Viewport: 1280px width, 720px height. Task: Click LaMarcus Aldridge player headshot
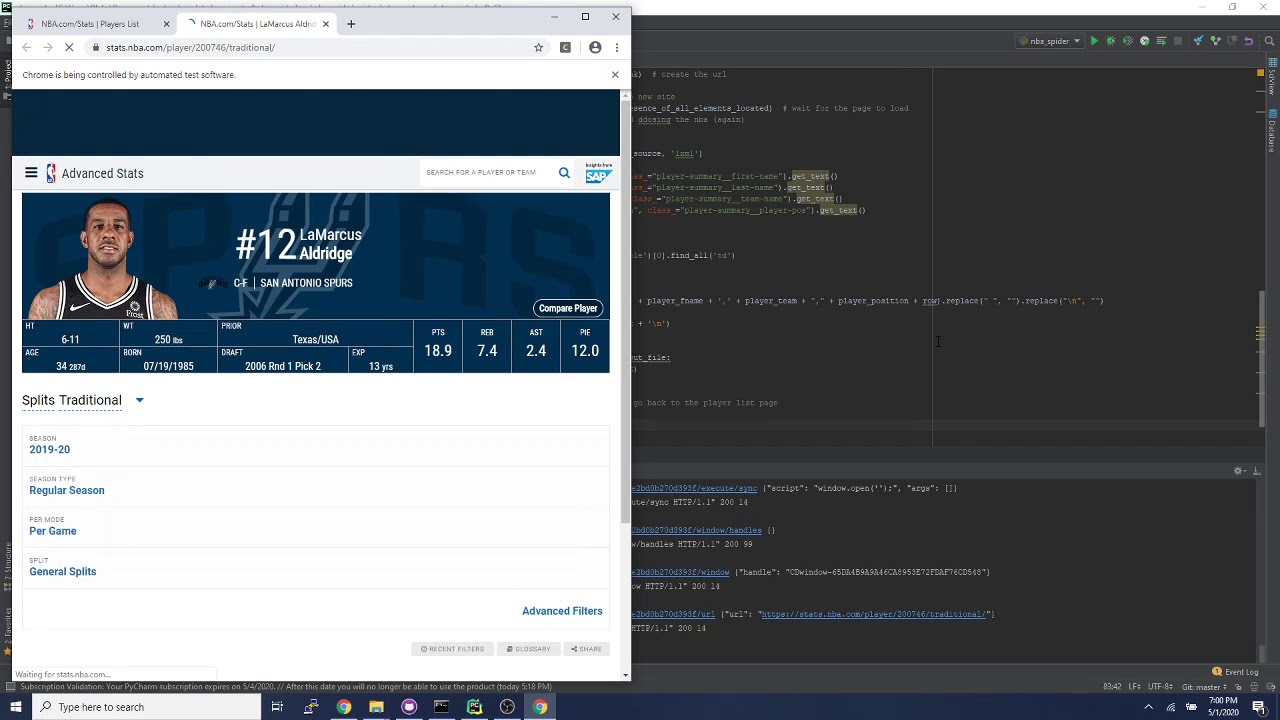tap(105, 258)
